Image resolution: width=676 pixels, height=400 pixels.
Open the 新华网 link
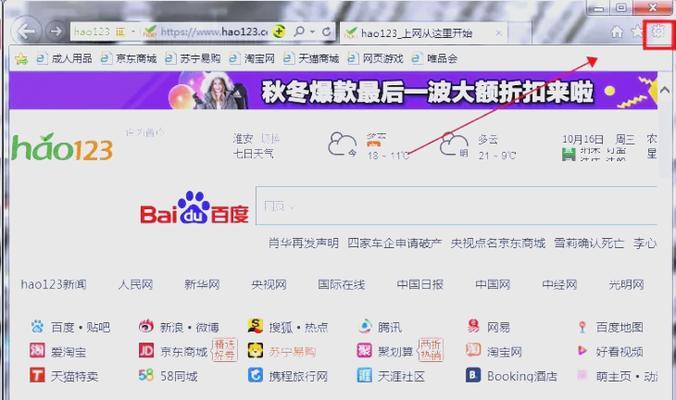point(202,284)
